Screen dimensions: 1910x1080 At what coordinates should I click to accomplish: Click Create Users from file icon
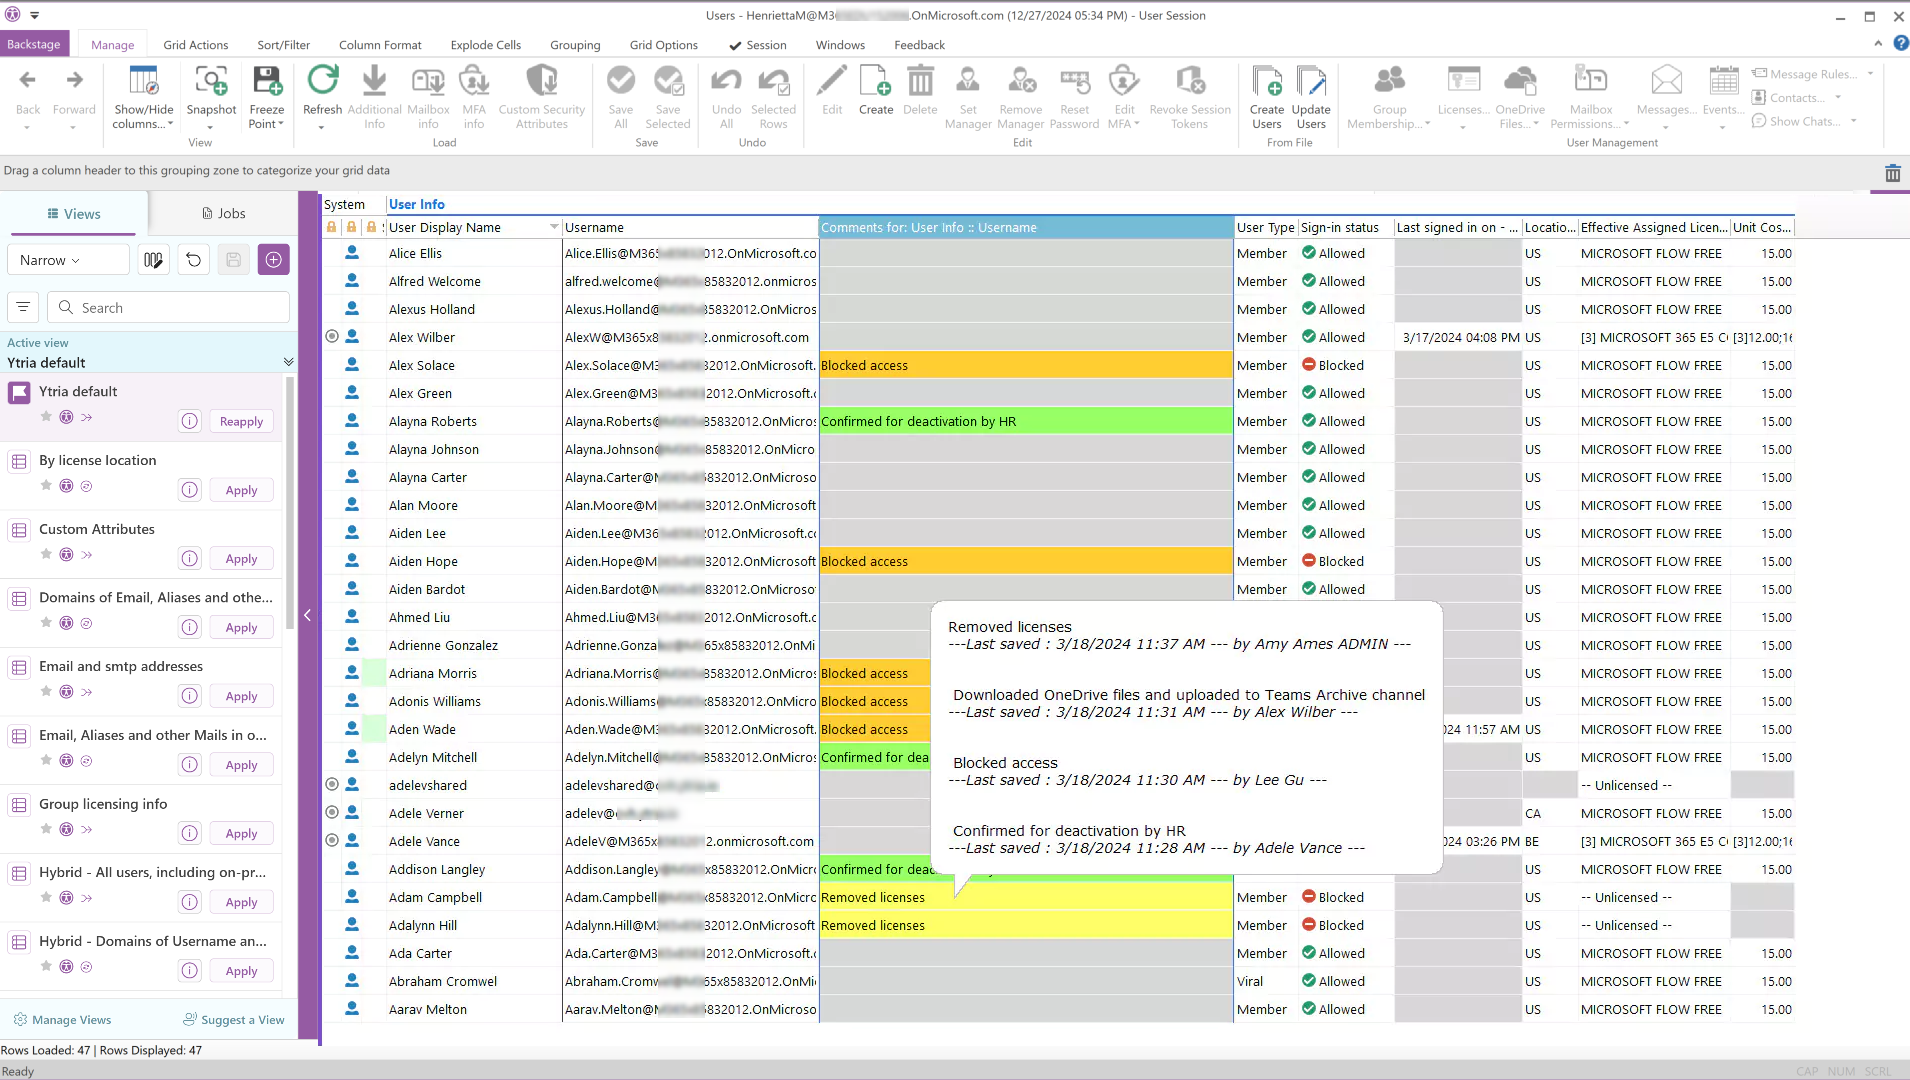tap(1266, 82)
